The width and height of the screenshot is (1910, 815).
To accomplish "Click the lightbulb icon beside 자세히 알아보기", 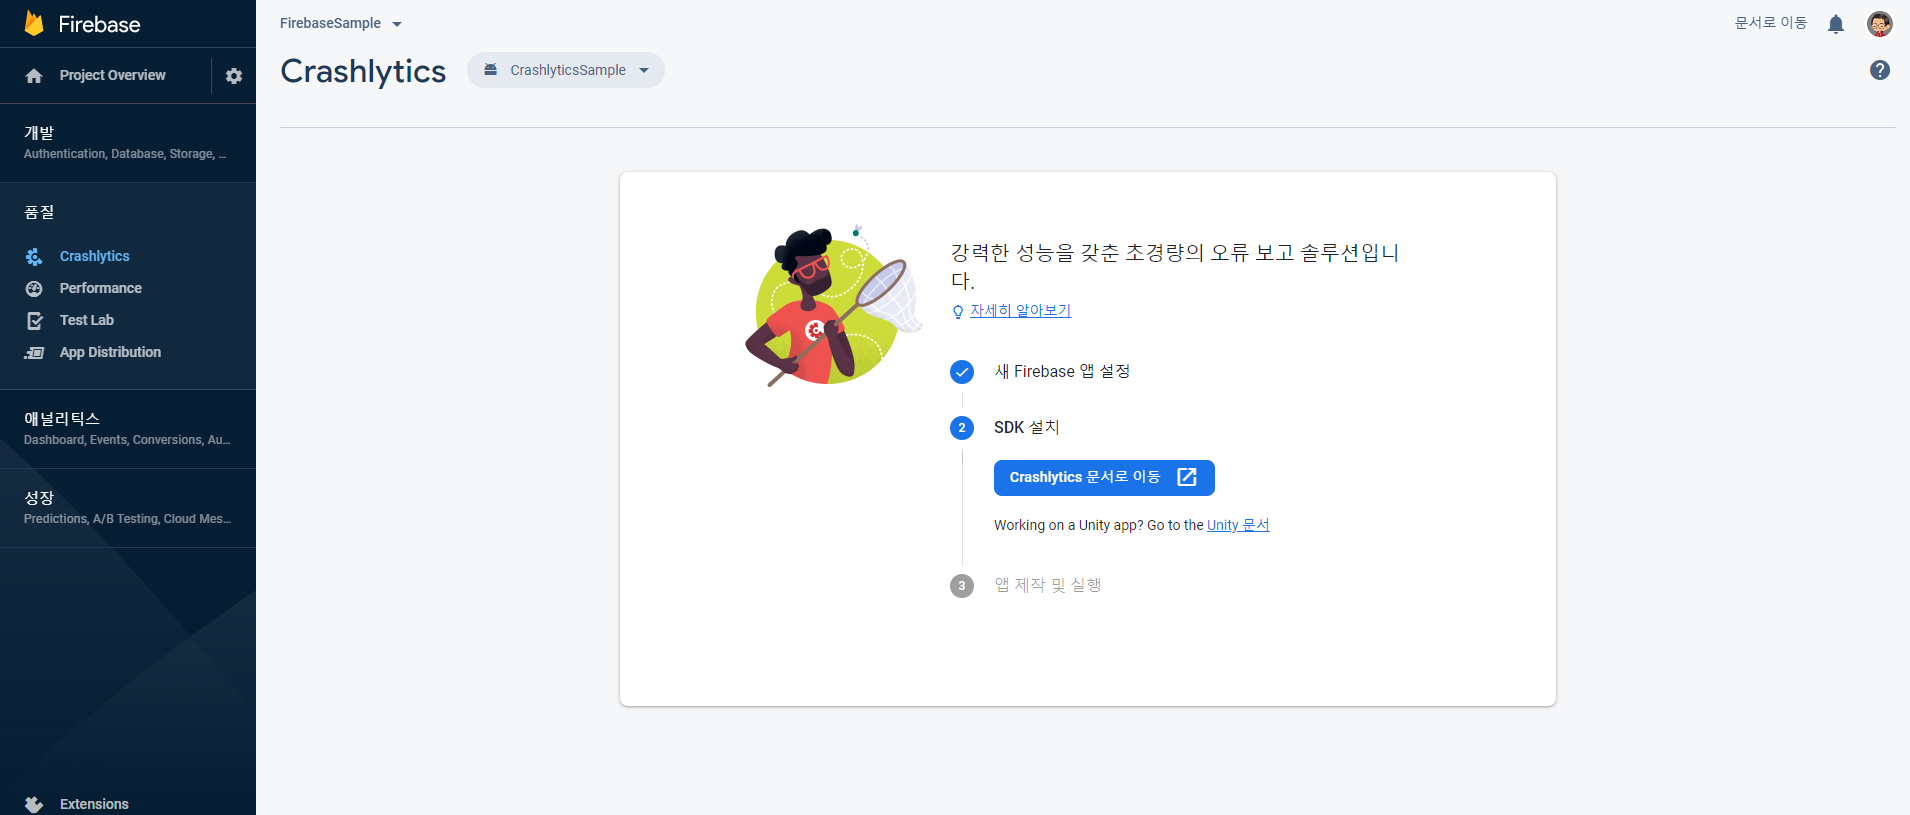I will click(x=958, y=312).
